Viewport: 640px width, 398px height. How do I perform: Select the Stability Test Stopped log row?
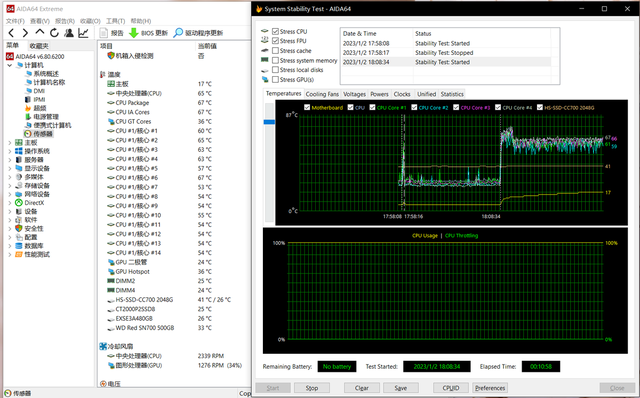[447, 53]
